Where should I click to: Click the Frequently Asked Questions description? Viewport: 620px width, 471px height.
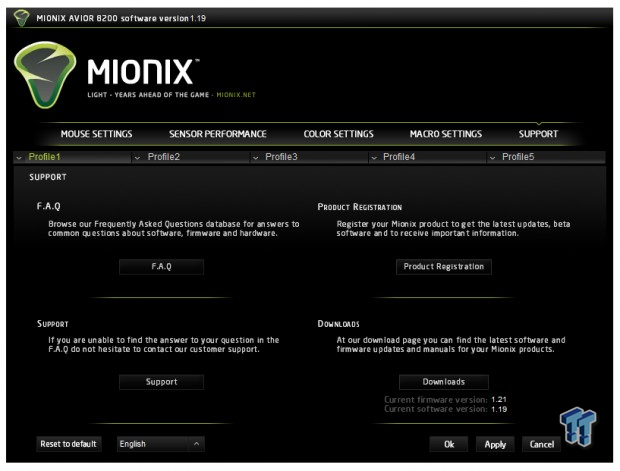coord(174,229)
